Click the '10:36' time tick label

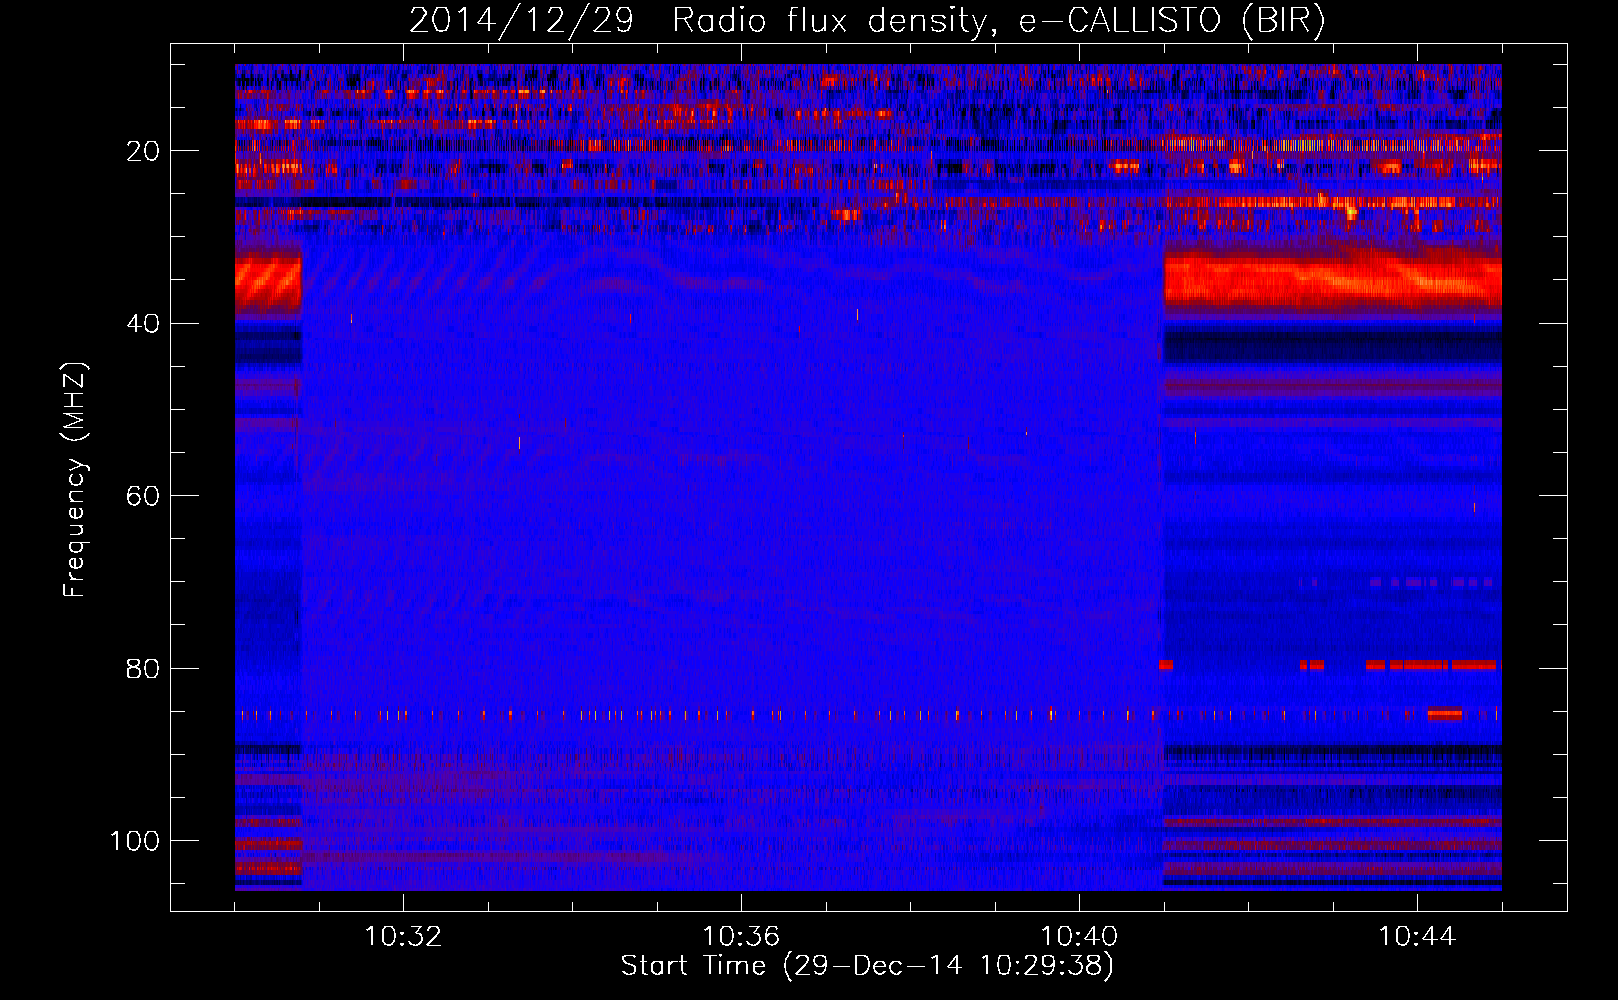(x=741, y=937)
